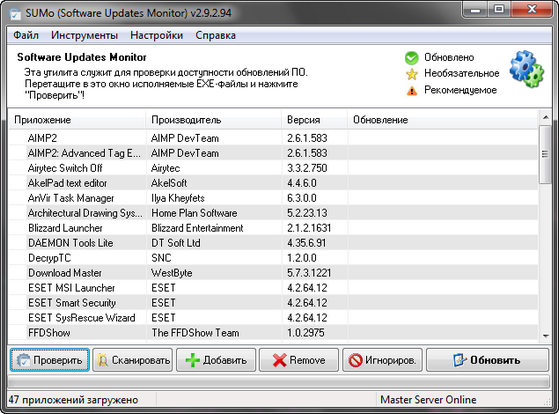Open the Справка menu
This screenshot has height=414, width=559.
tap(215, 35)
